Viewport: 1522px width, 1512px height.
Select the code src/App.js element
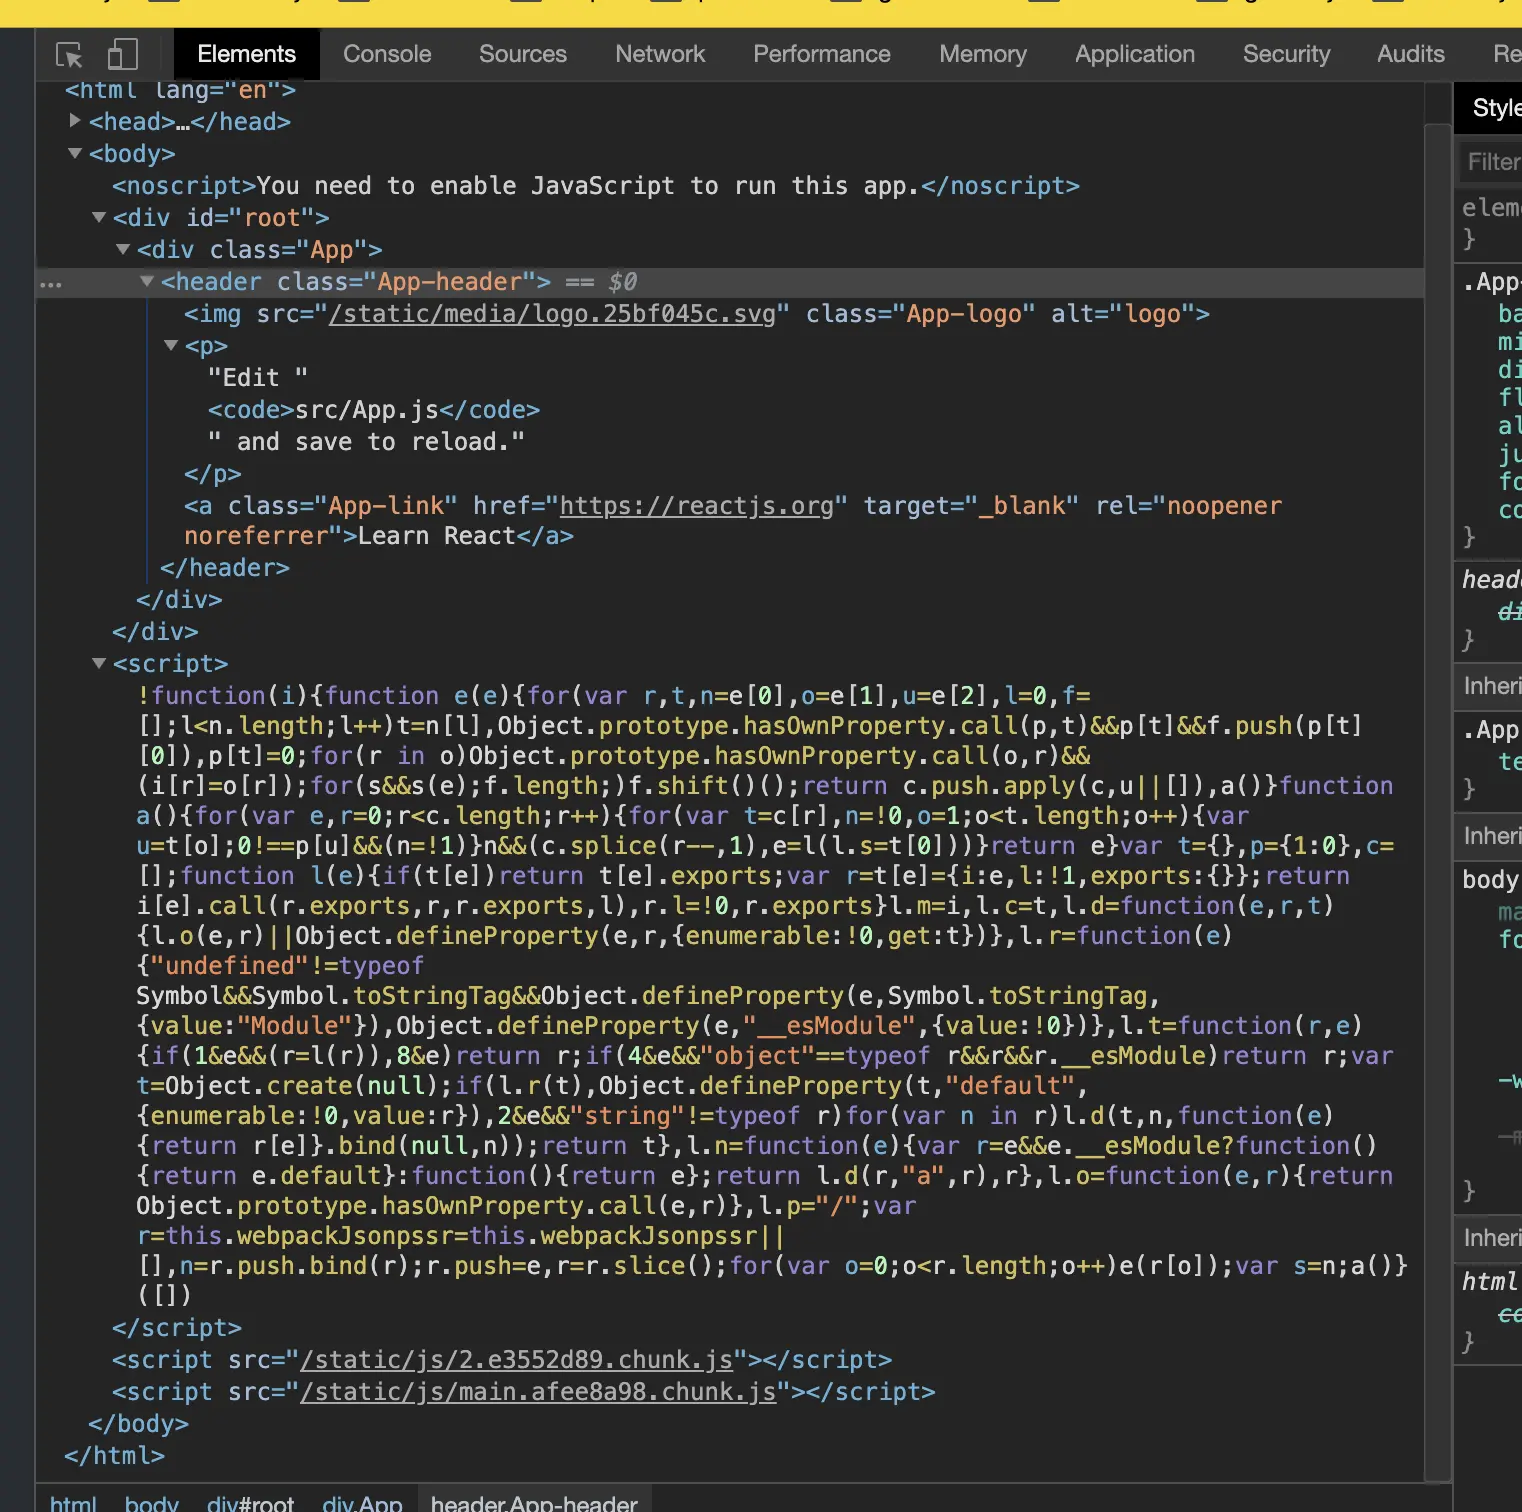(374, 410)
